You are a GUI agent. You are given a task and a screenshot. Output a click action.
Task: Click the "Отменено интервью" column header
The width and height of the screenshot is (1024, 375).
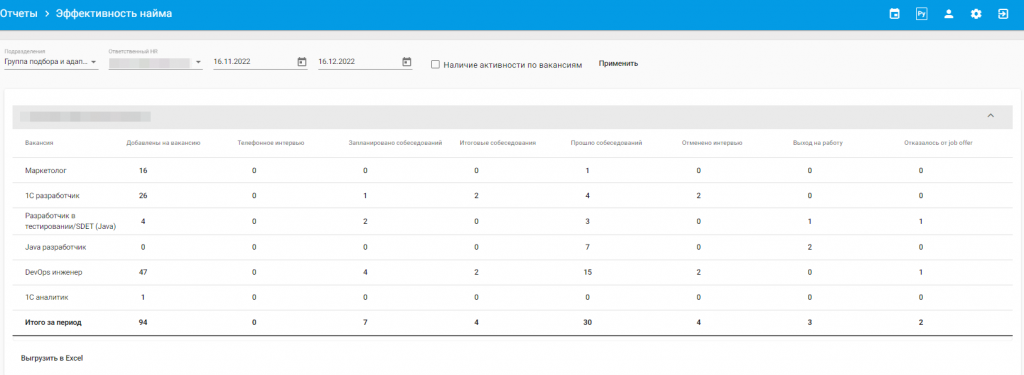click(711, 142)
